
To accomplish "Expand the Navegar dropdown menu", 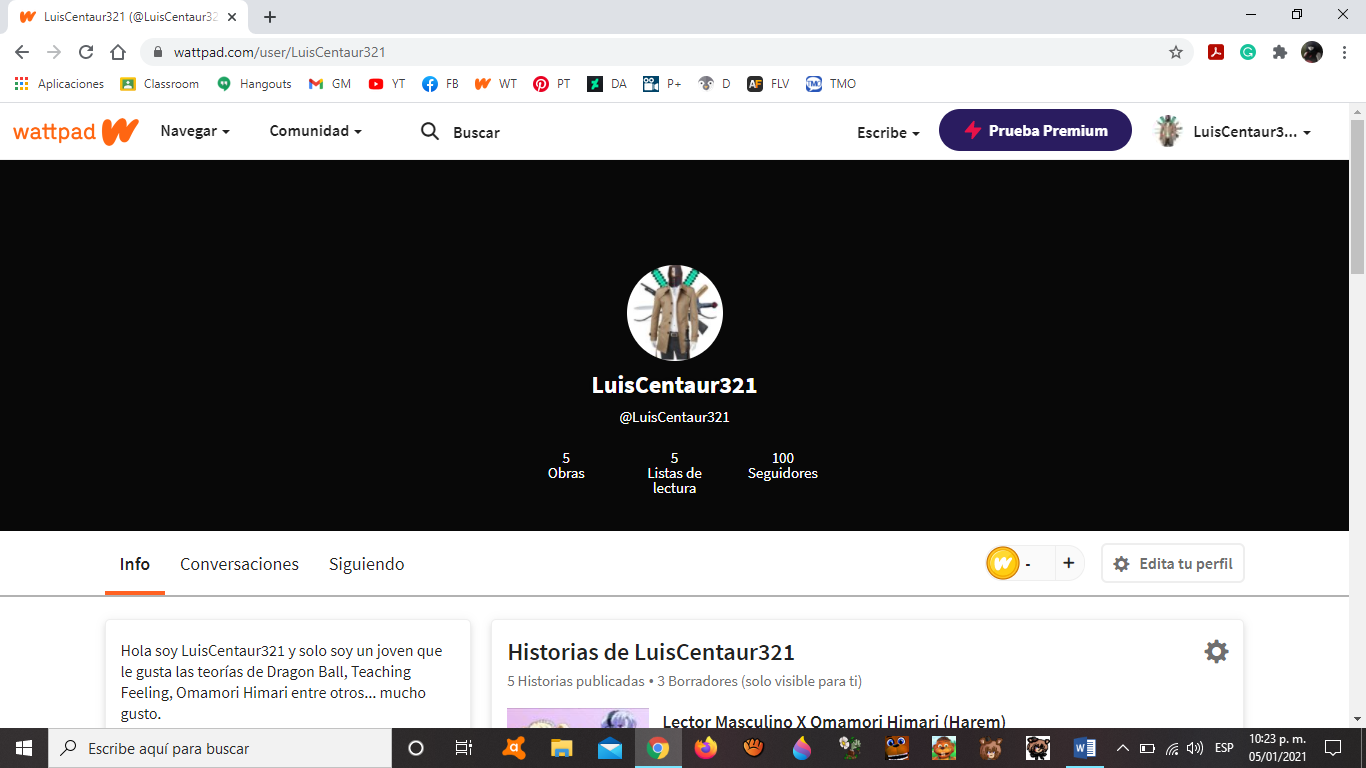I will (x=195, y=131).
